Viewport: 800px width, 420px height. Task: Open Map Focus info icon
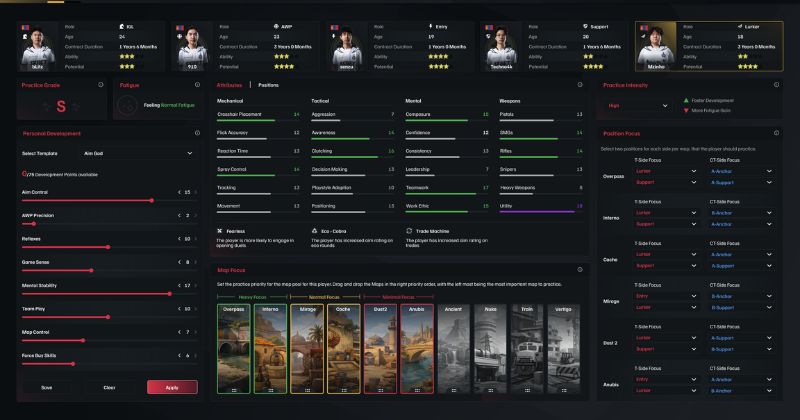point(580,269)
